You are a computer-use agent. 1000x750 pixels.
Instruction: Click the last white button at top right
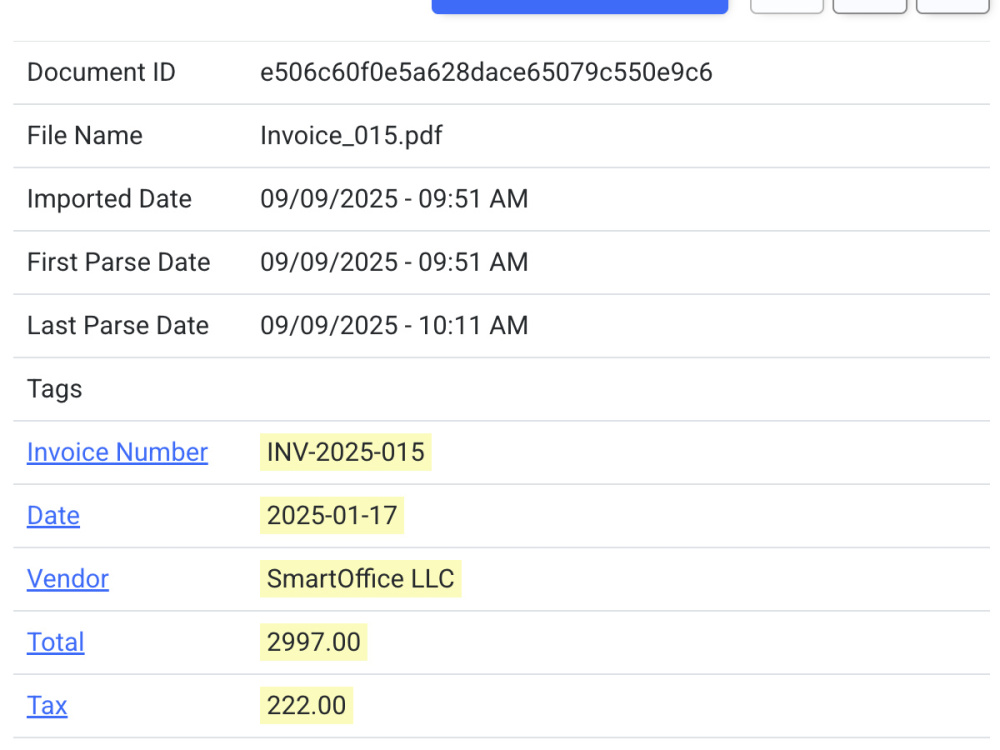(953, 6)
